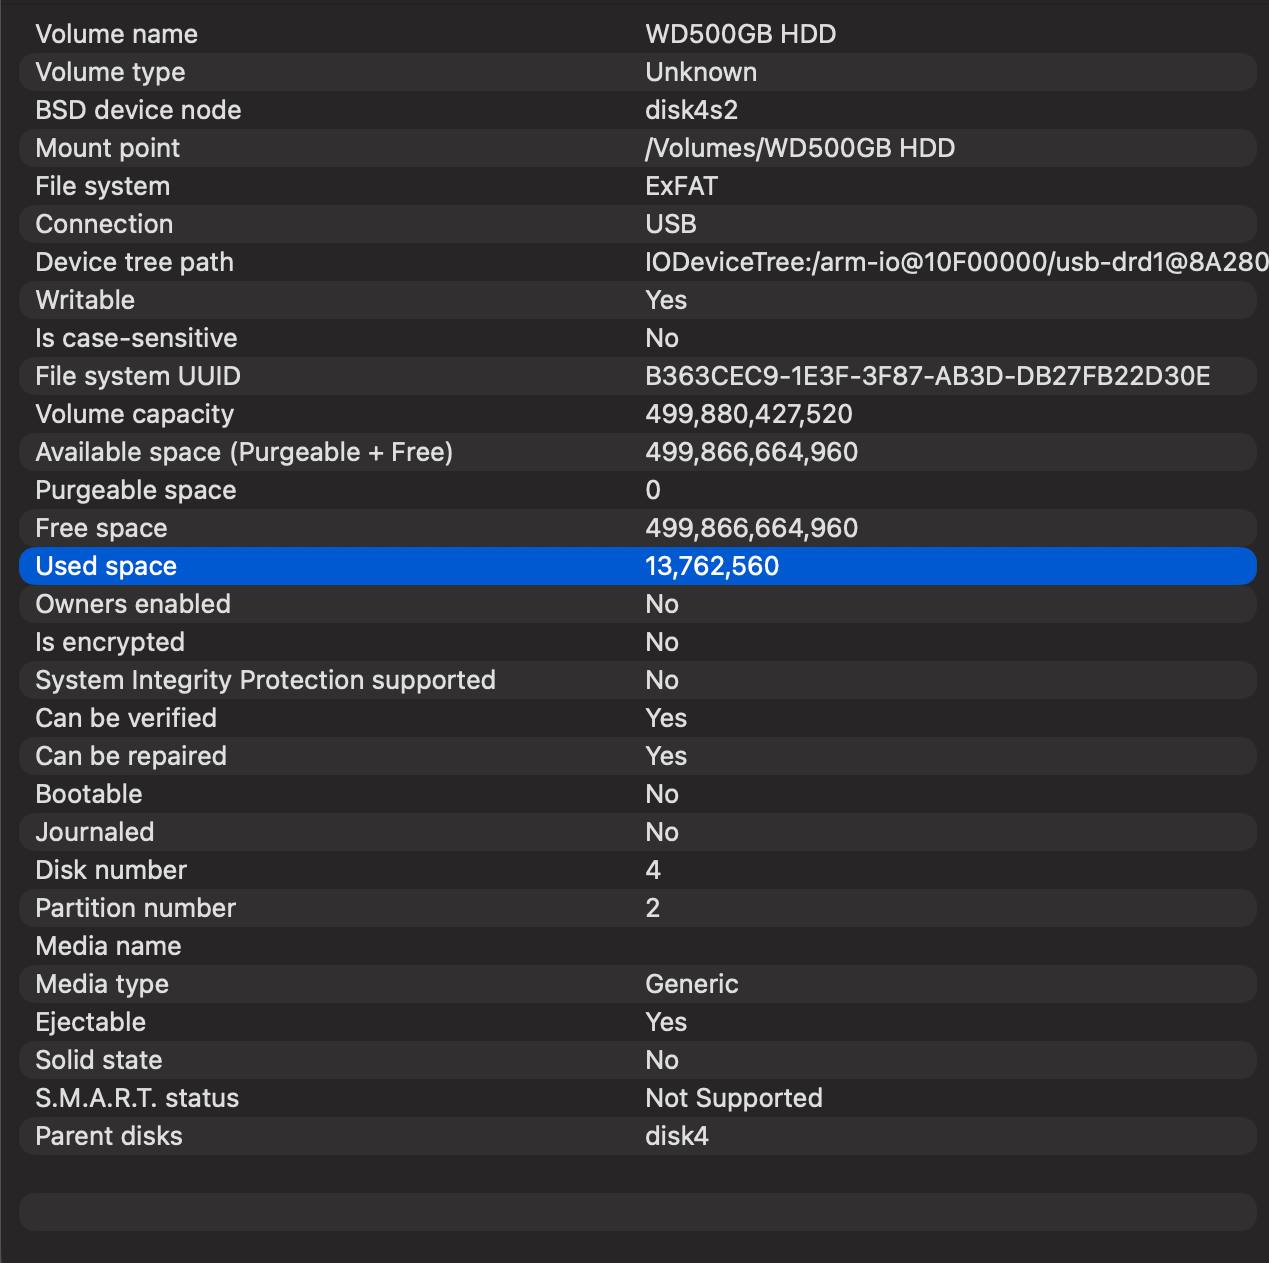Click the IODeviceTree path value
Screen dimensions: 1269x1263
click(x=957, y=262)
